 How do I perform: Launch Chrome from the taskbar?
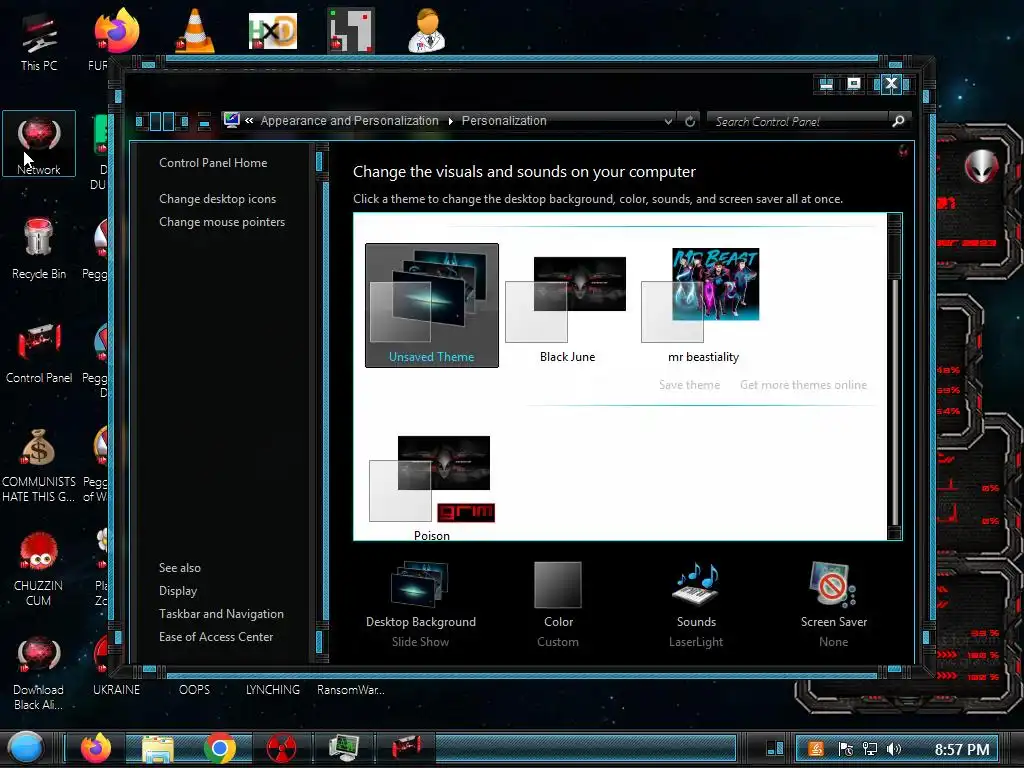[x=219, y=748]
